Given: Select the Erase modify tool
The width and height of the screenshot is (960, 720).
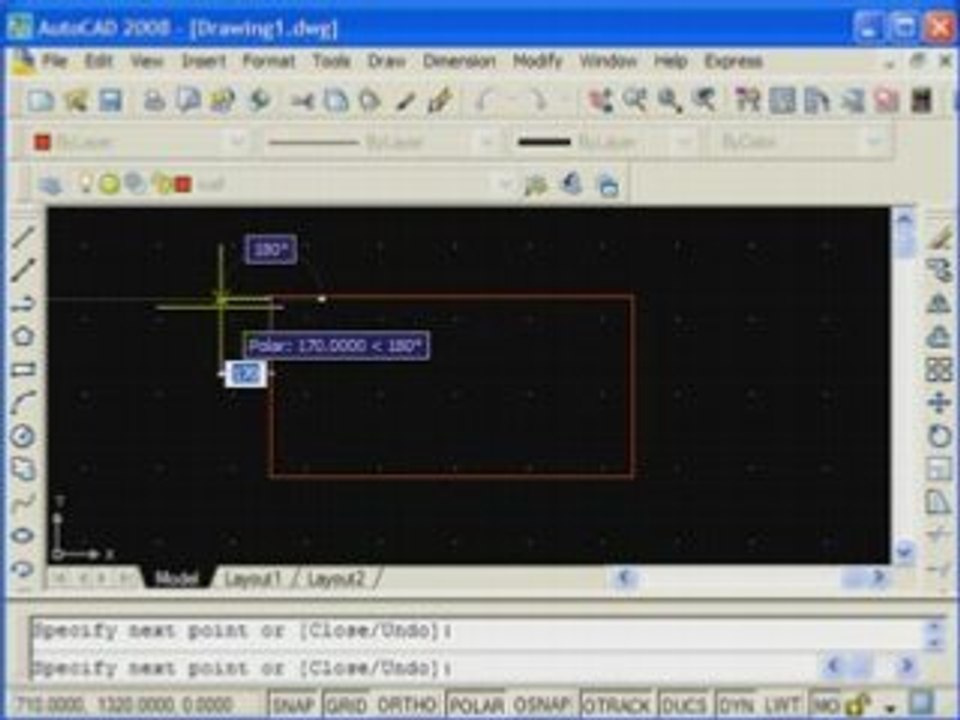Looking at the screenshot, I should click(939, 237).
